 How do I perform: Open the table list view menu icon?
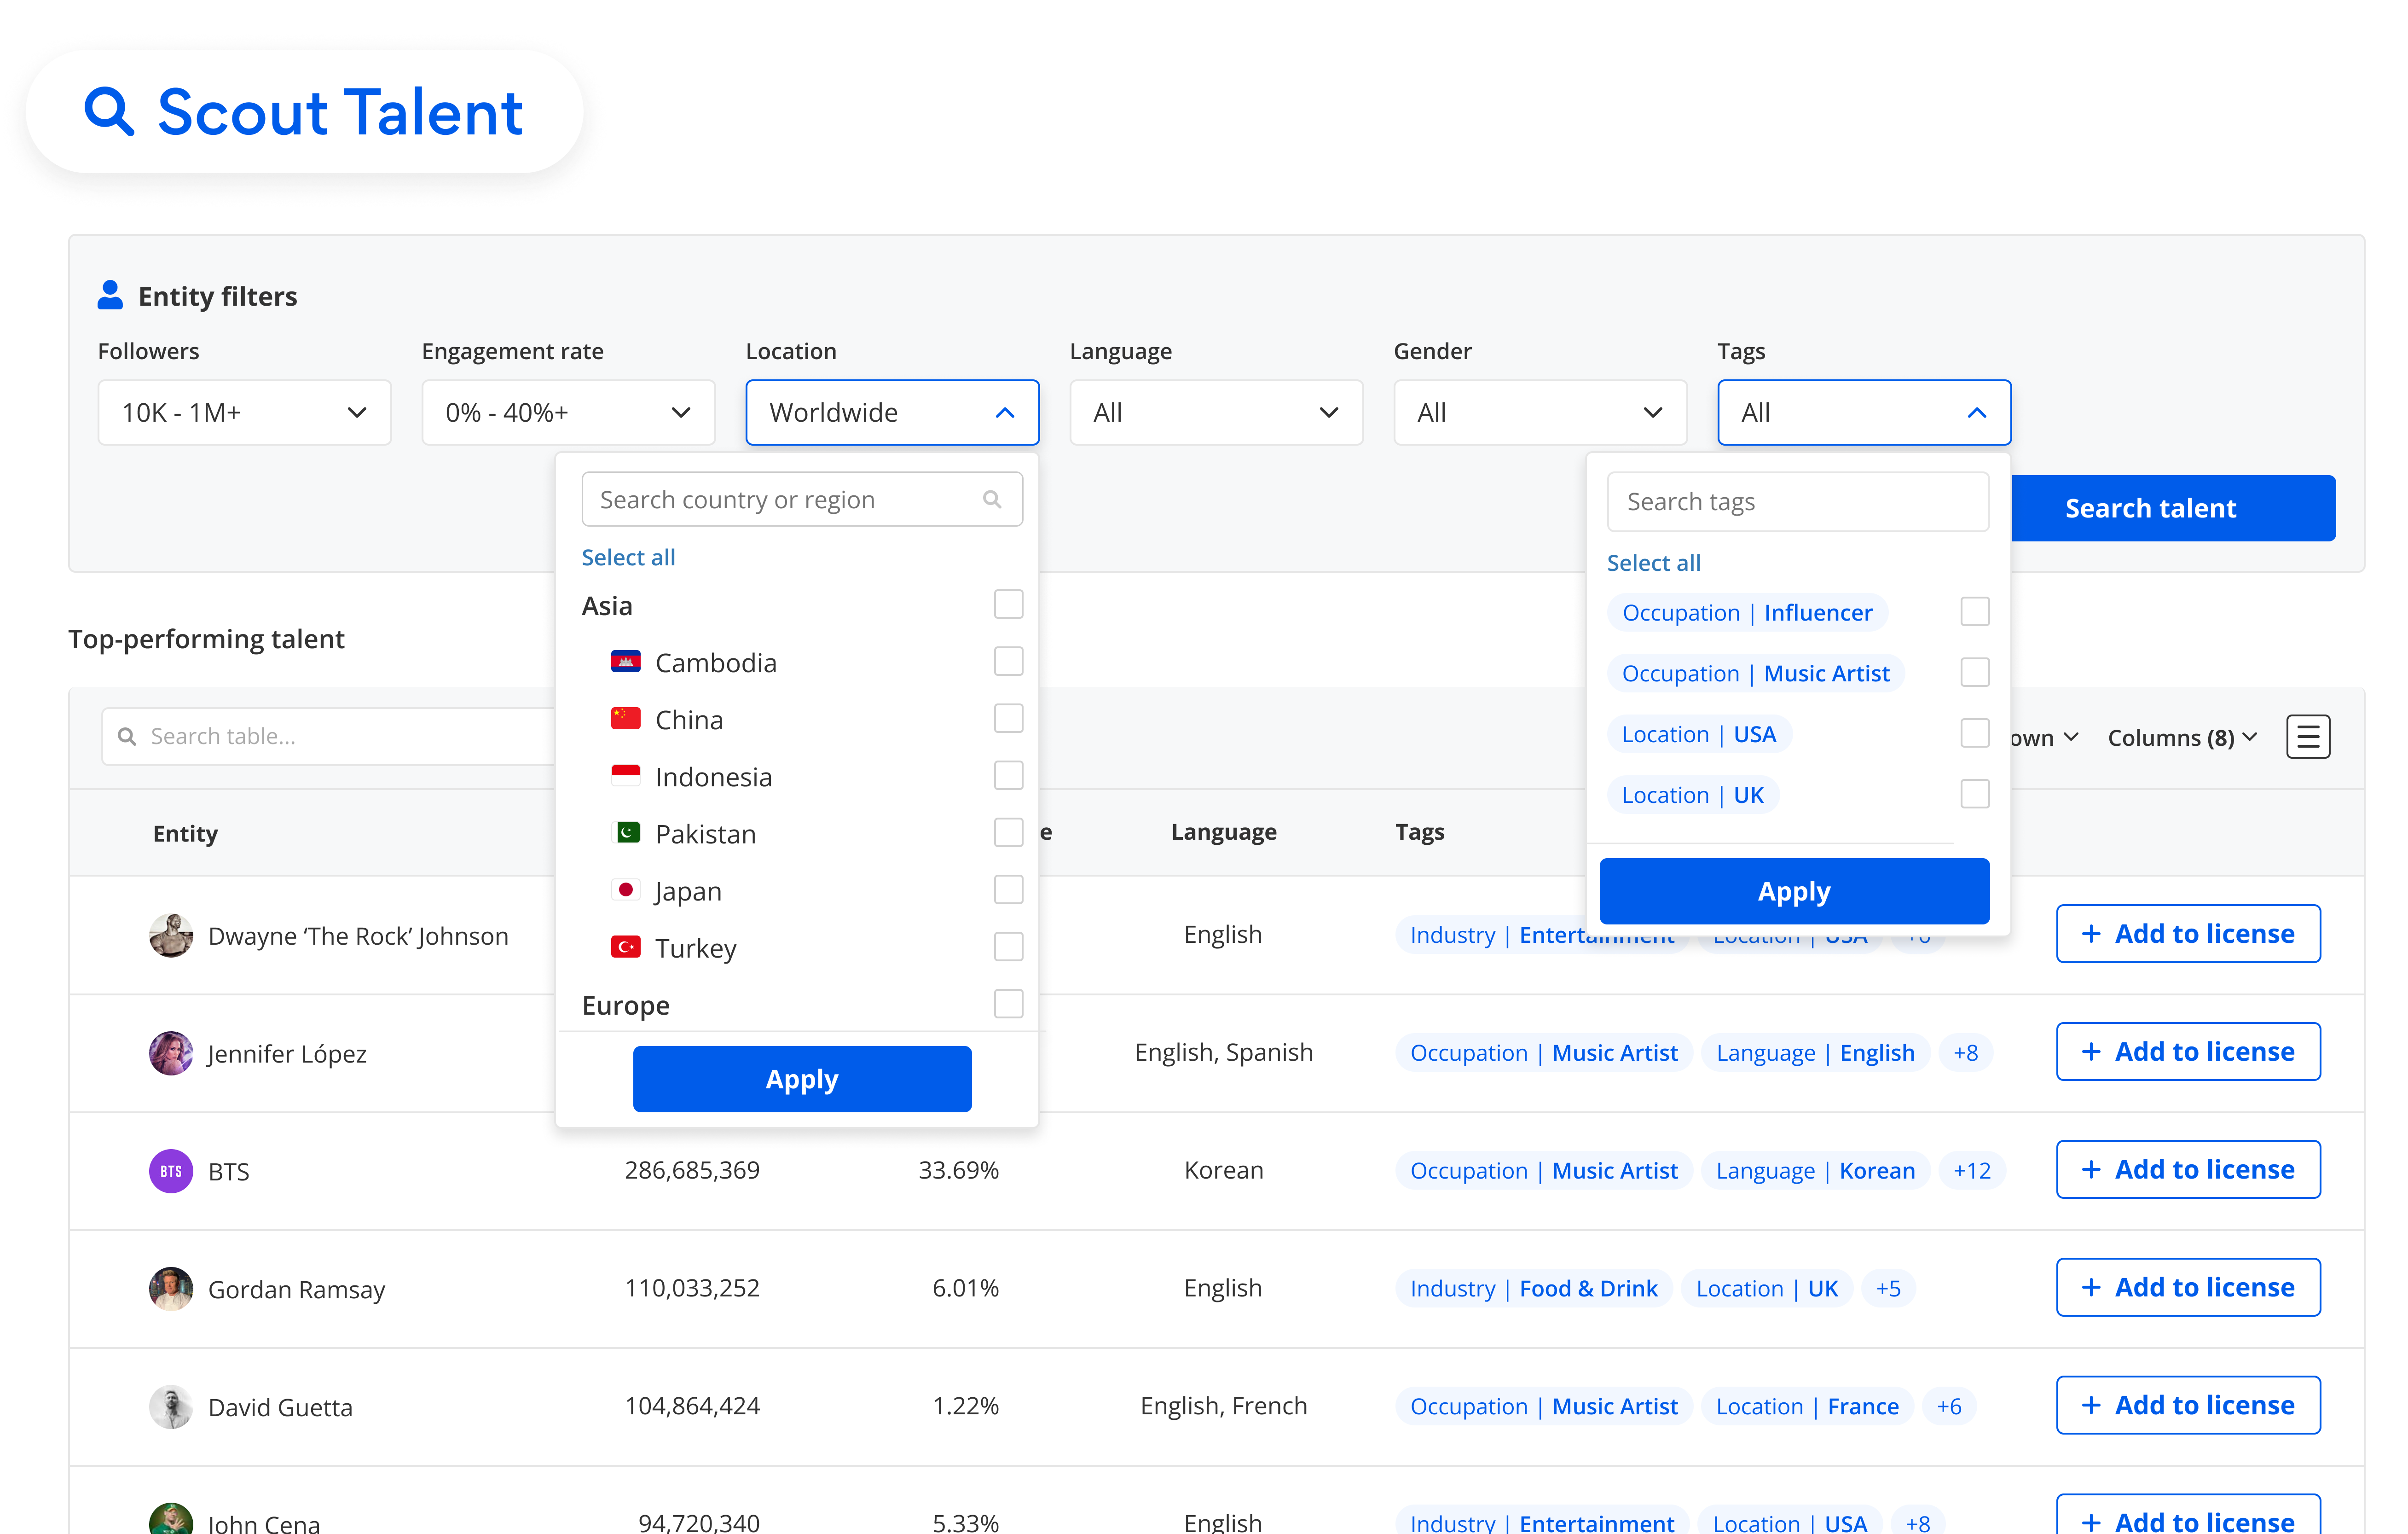2307,737
